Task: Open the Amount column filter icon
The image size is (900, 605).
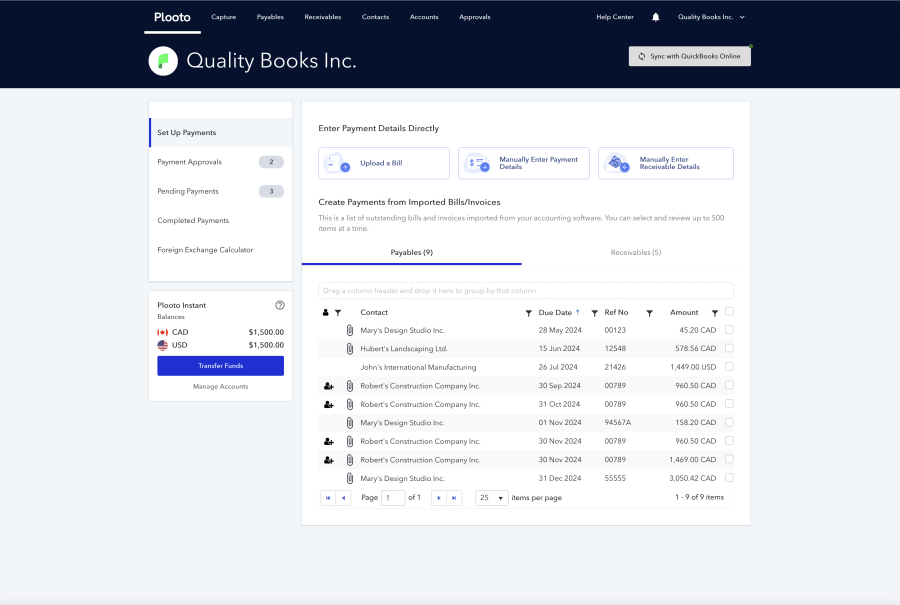Action: tap(715, 313)
